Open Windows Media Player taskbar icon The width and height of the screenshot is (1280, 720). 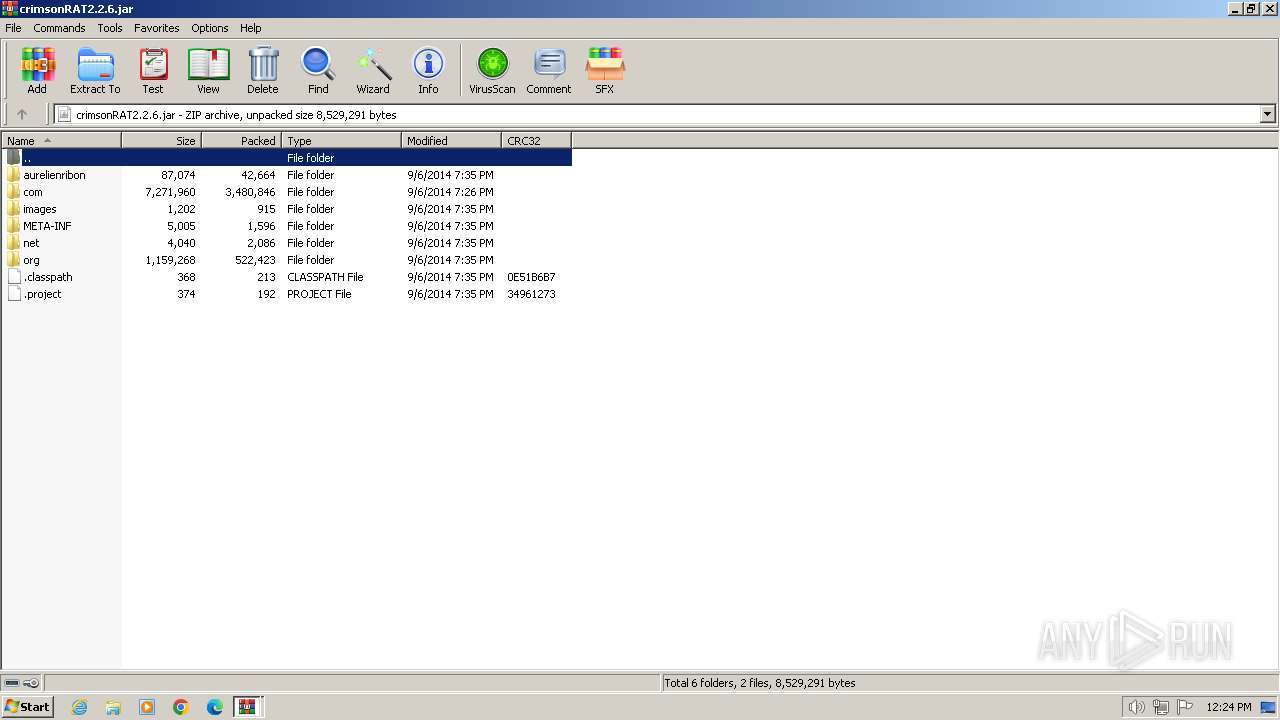(147, 707)
